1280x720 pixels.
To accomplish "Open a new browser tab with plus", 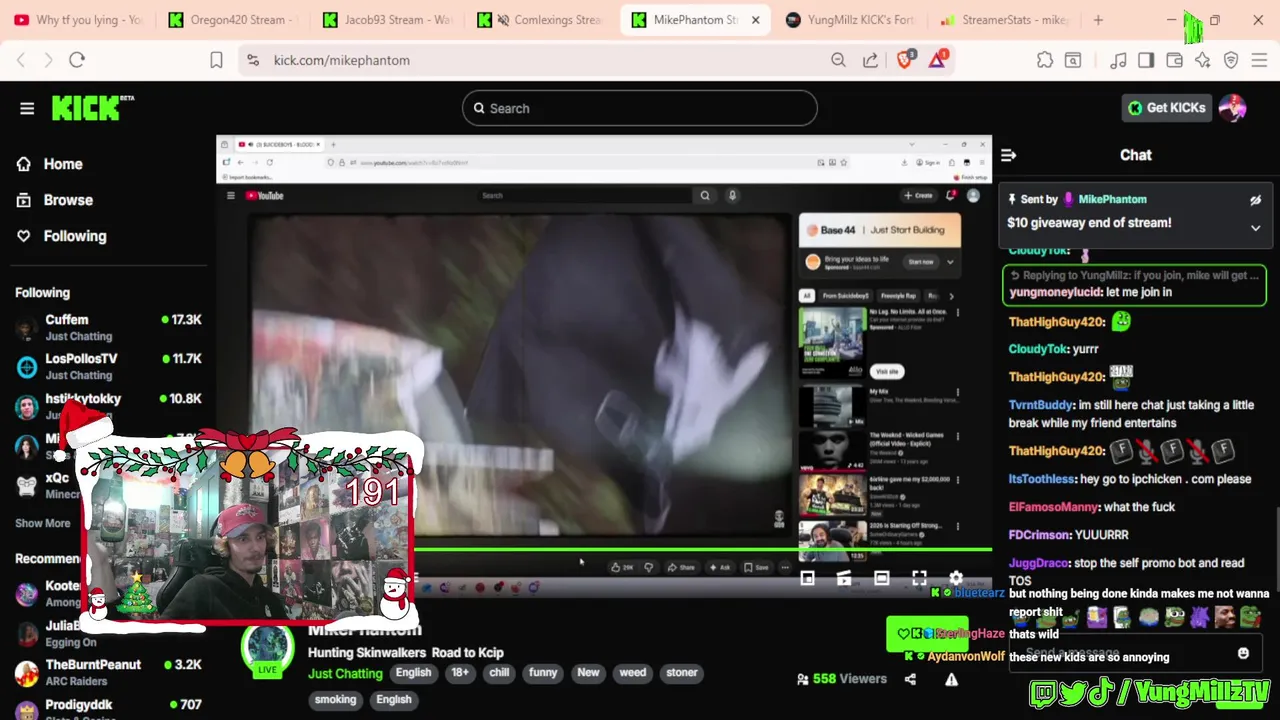I will (1098, 20).
